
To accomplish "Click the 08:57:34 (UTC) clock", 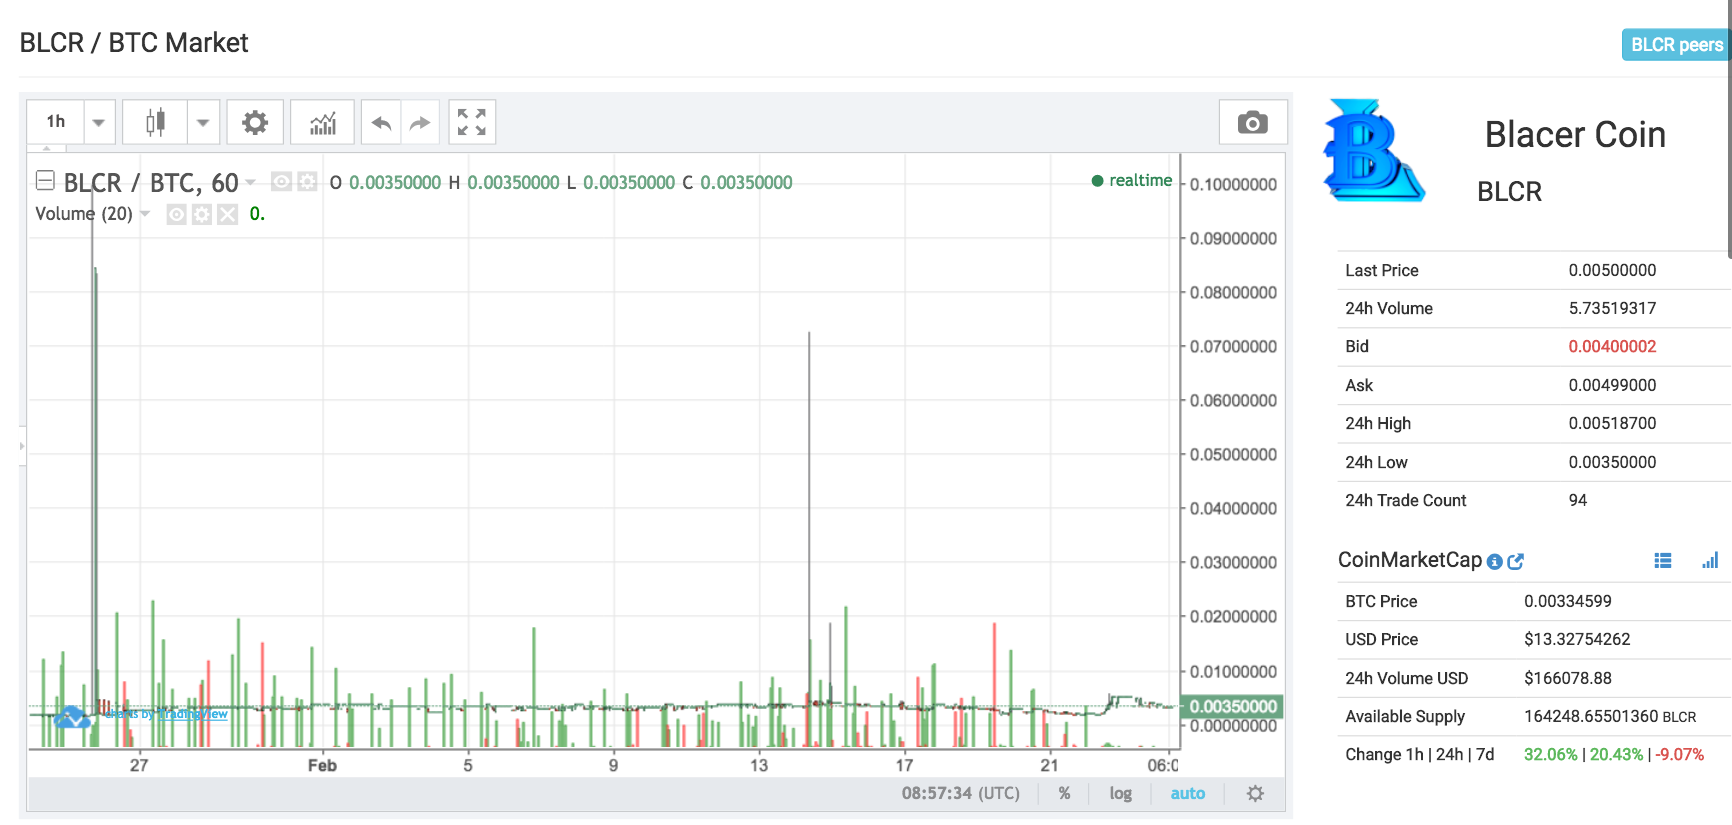I will 961,793.
